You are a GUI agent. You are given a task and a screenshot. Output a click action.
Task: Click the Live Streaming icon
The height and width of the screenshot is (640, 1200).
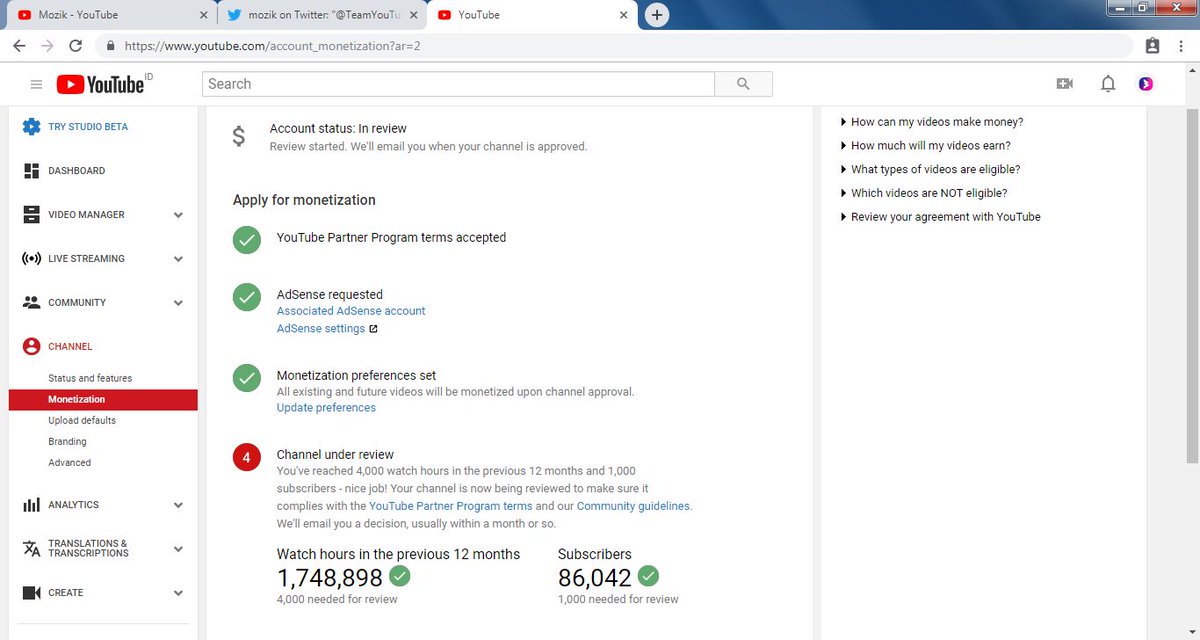coord(32,259)
